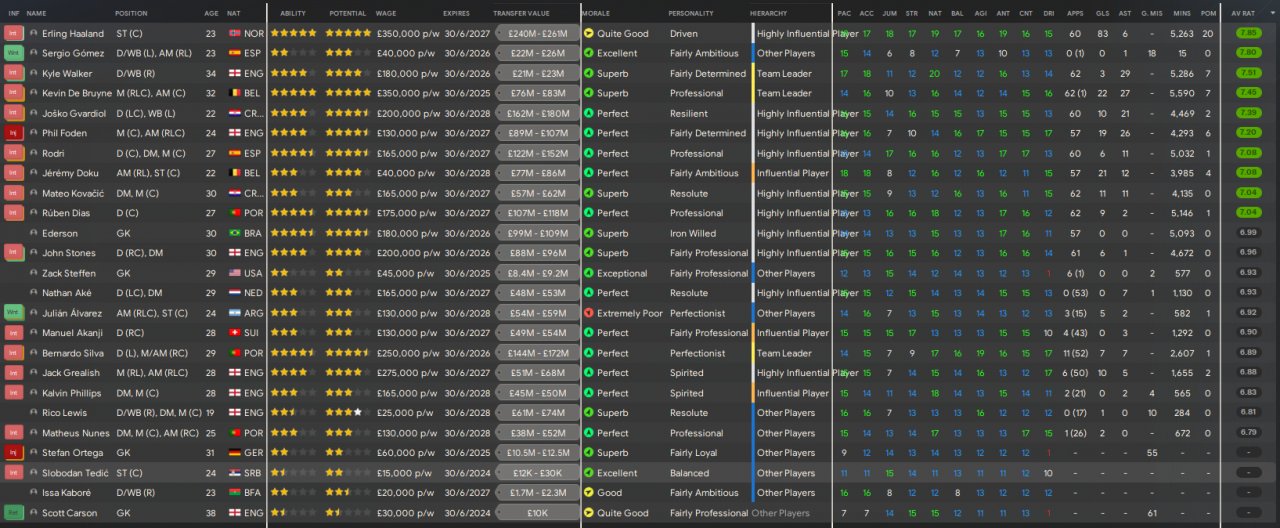
Task: Open the player info icon beside Issa Kaboré
Action: click(x=34, y=493)
